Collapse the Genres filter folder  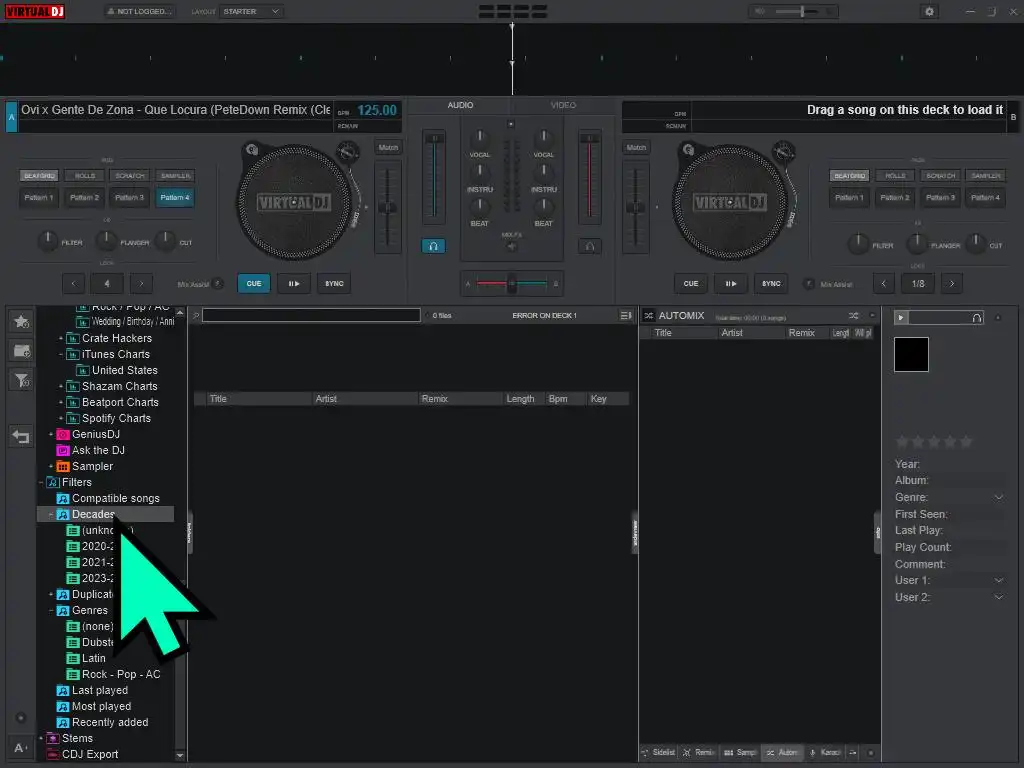click(51, 611)
